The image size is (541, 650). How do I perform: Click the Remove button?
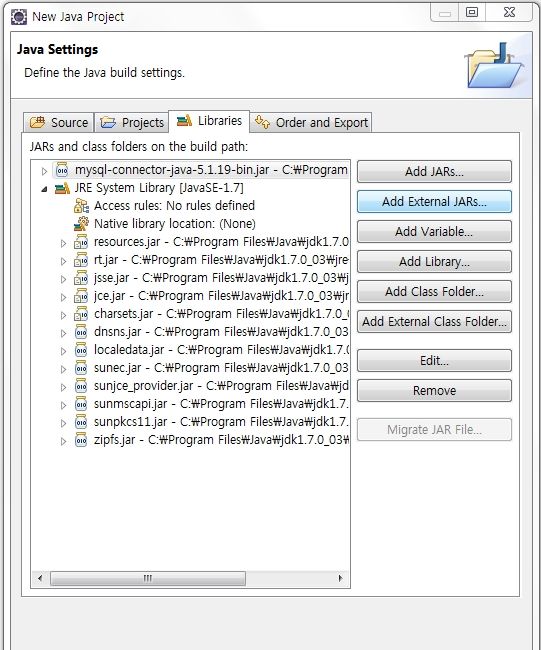[x=434, y=390]
